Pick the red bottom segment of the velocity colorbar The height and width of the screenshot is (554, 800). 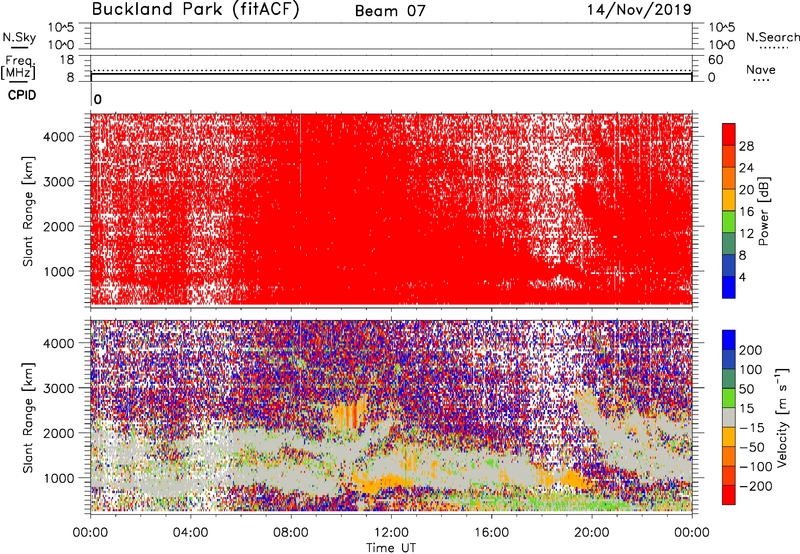pos(729,495)
